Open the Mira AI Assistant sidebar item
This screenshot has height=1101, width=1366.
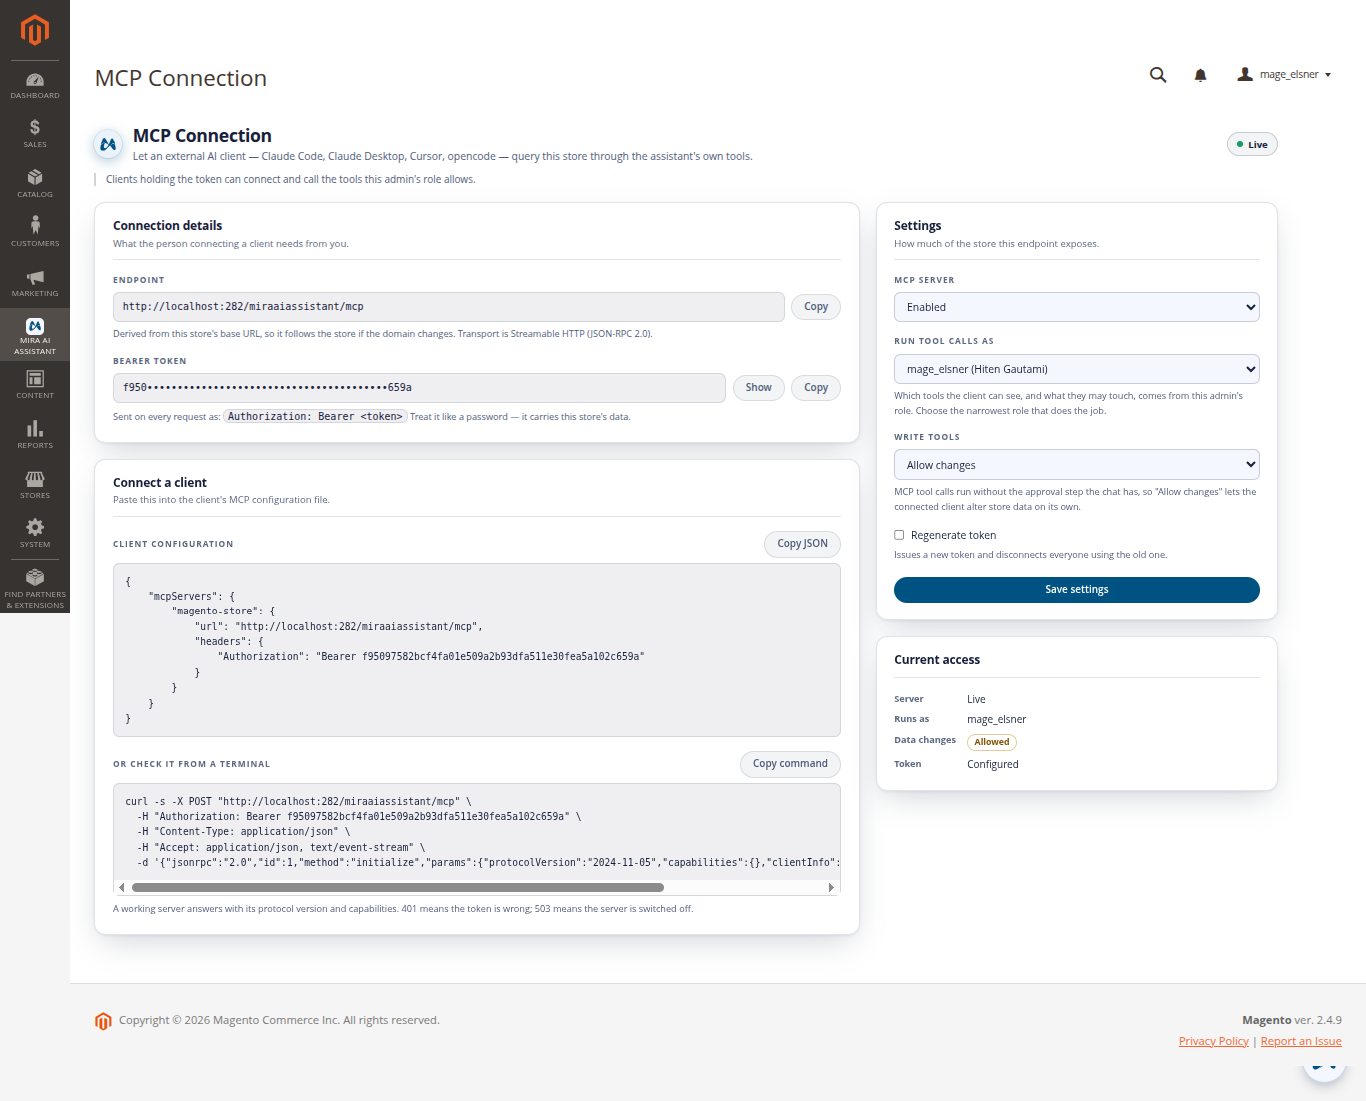tap(35, 335)
